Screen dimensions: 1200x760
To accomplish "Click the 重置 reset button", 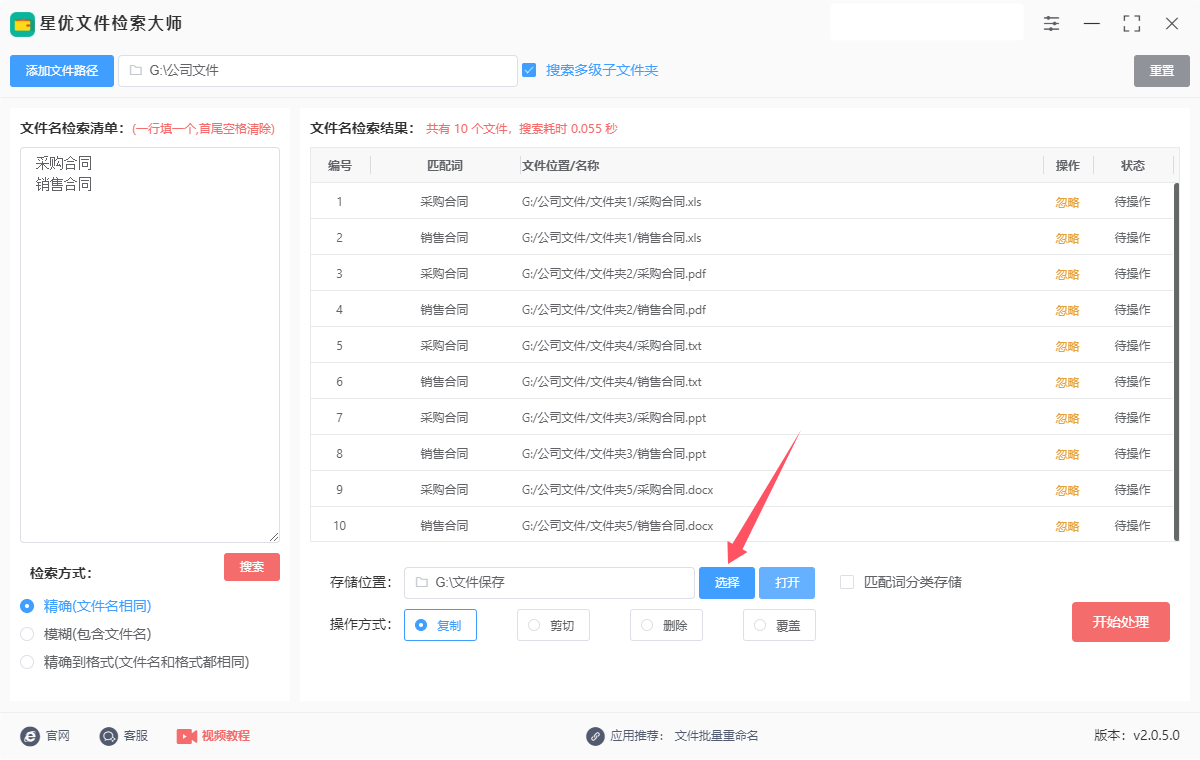I will (1162, 71).
